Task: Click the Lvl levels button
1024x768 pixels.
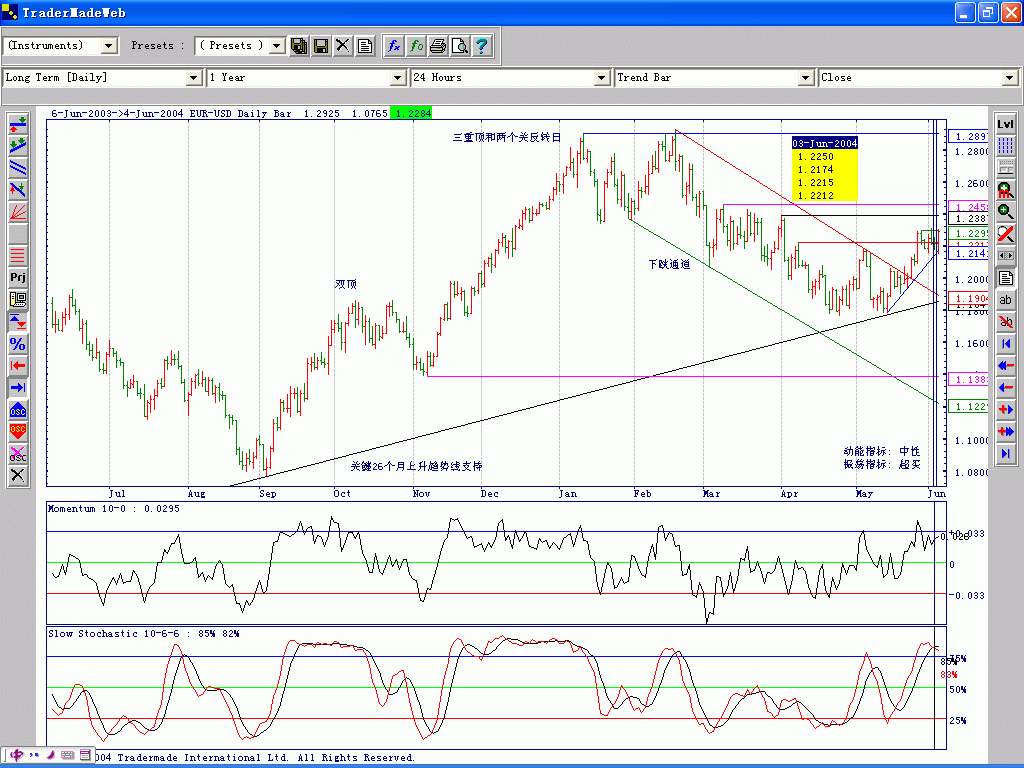Action: click(1006, 124)
